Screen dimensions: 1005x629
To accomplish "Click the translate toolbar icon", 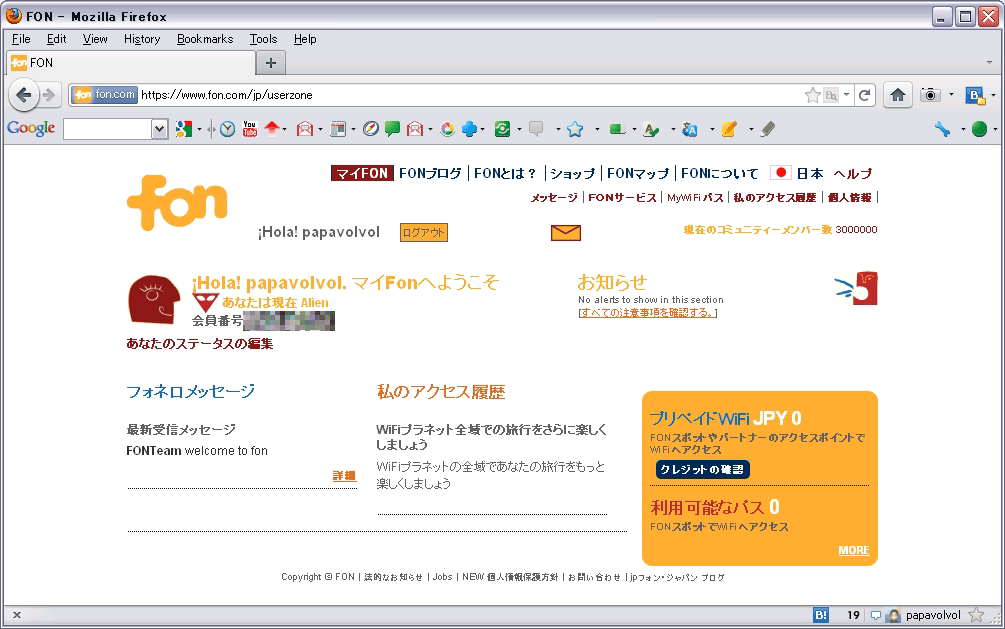I will click(690, 129).
